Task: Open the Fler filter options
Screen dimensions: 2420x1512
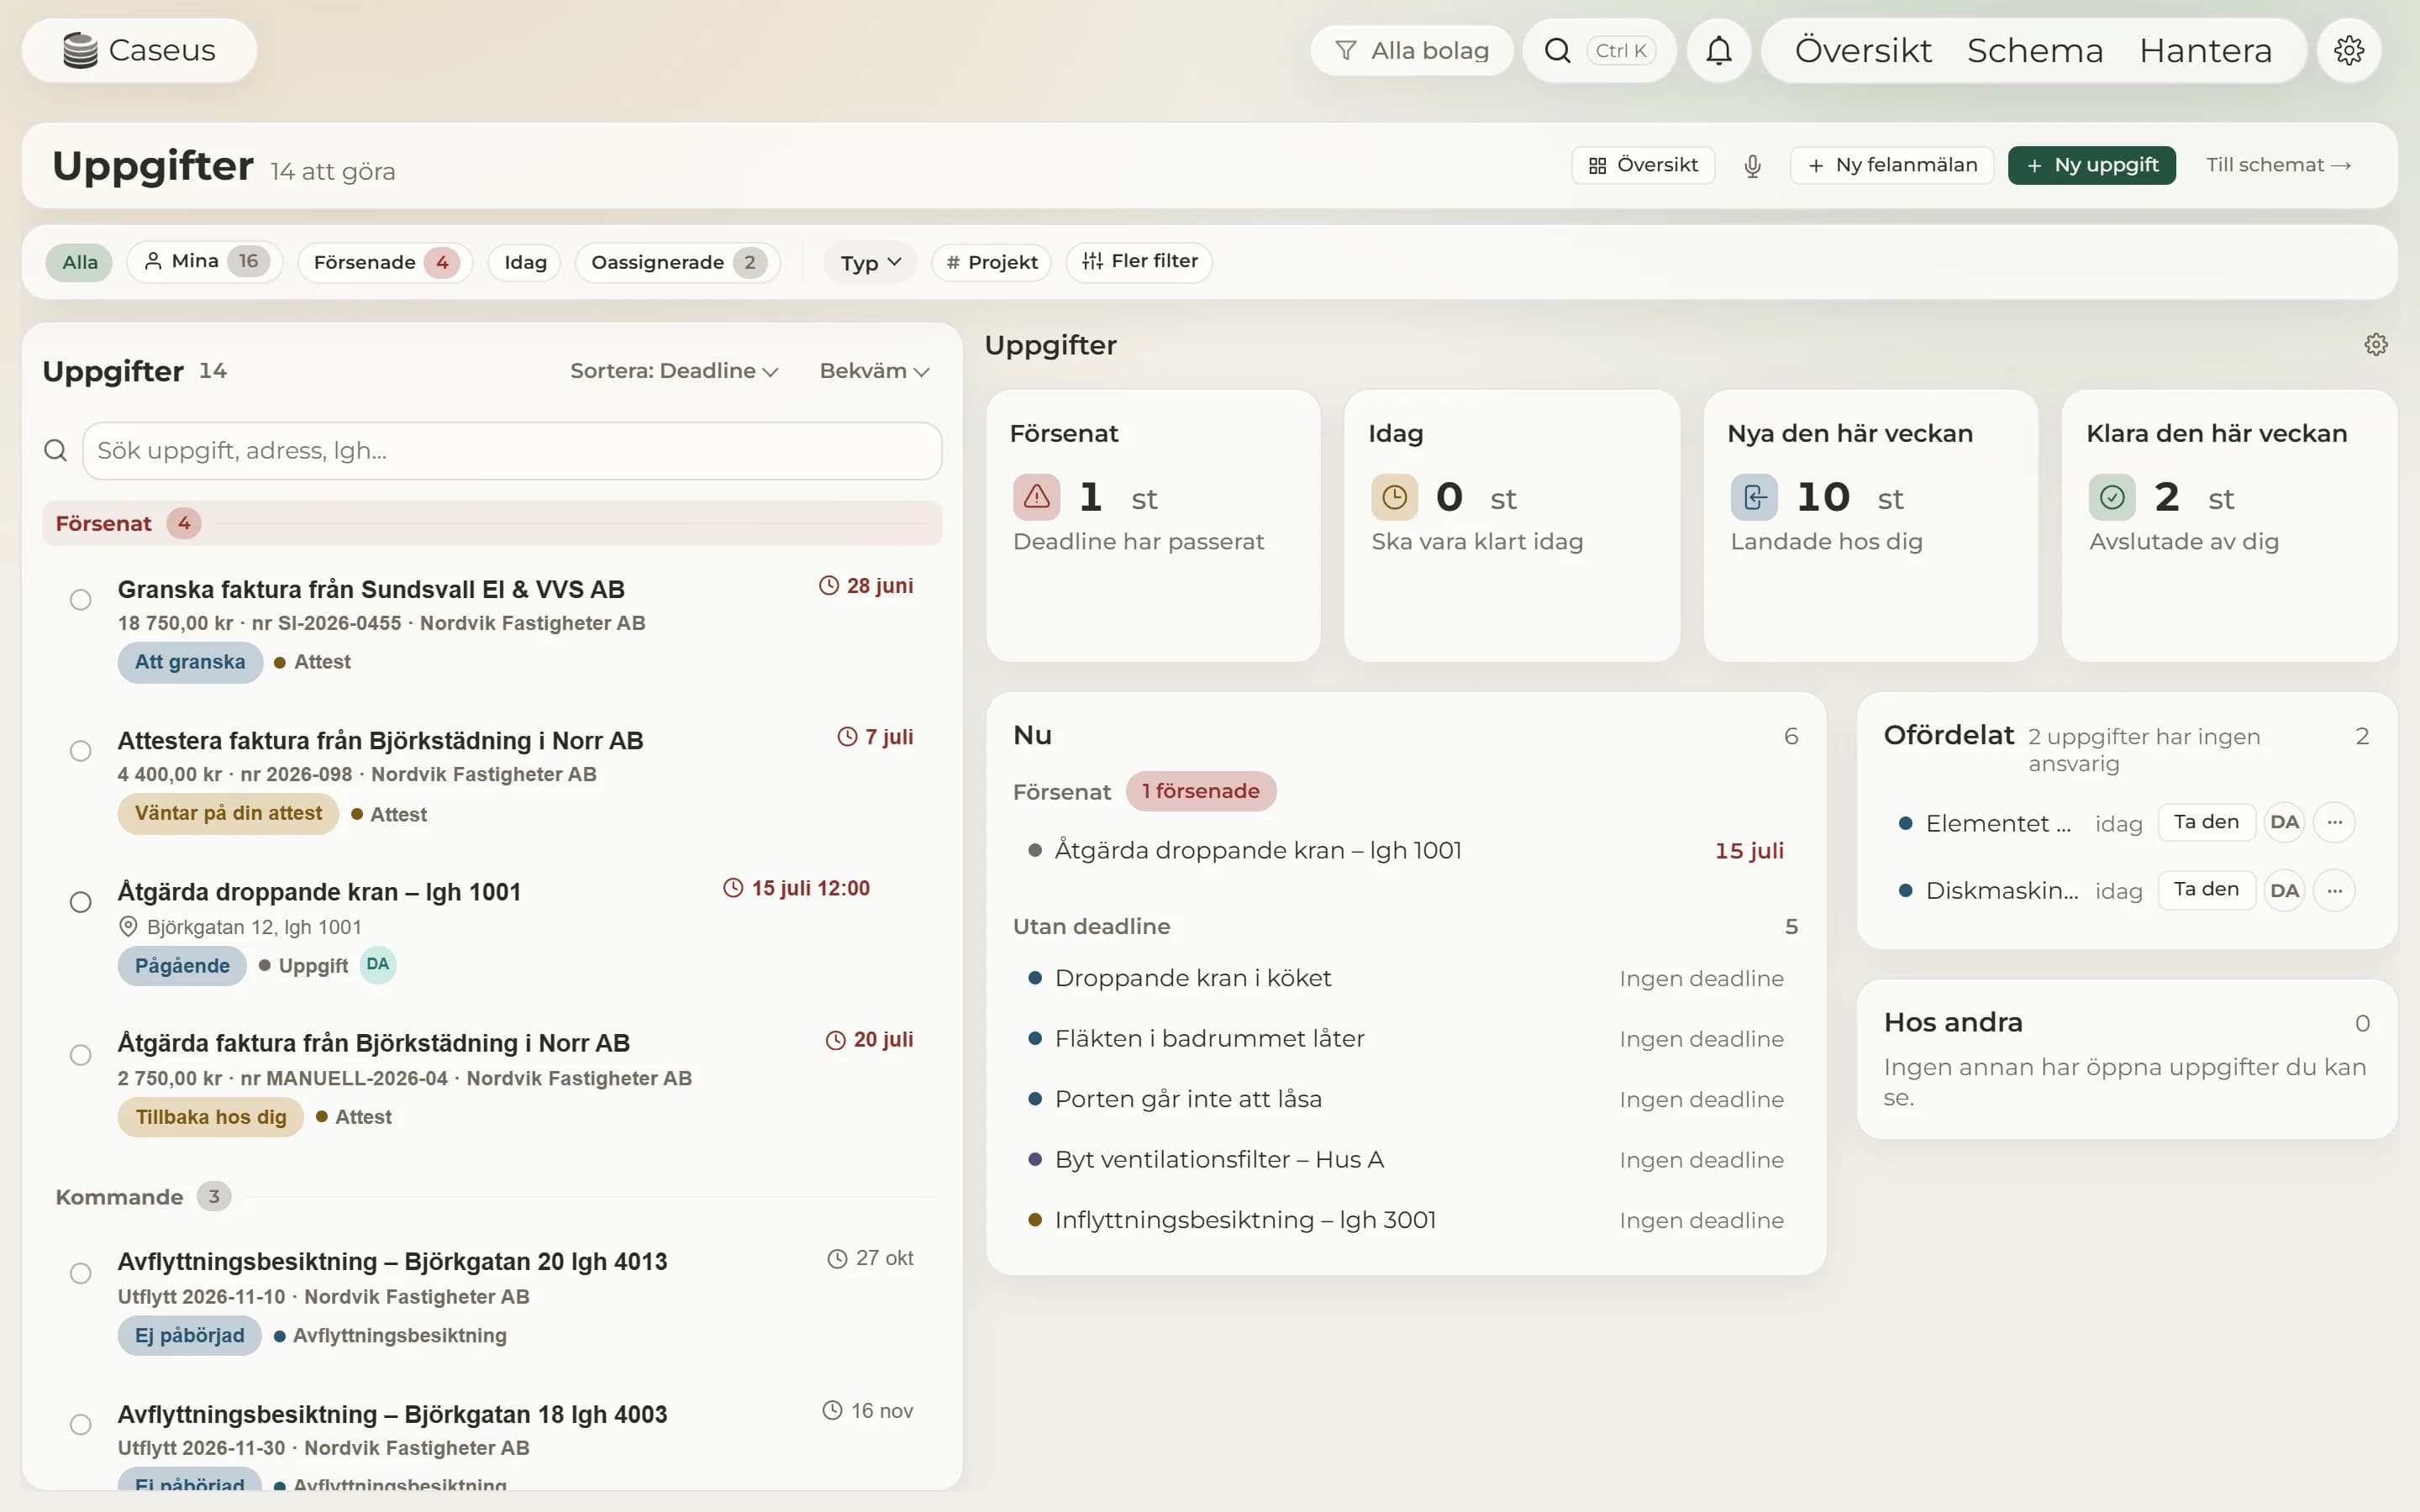Action: [x=1139, y=262]
